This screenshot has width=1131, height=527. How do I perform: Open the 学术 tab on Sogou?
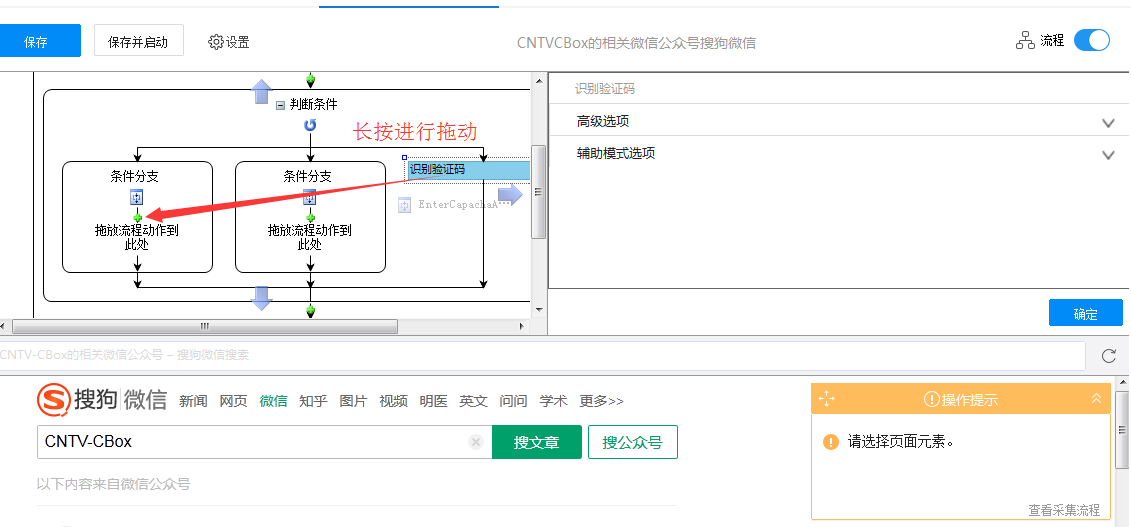point(553,401)
